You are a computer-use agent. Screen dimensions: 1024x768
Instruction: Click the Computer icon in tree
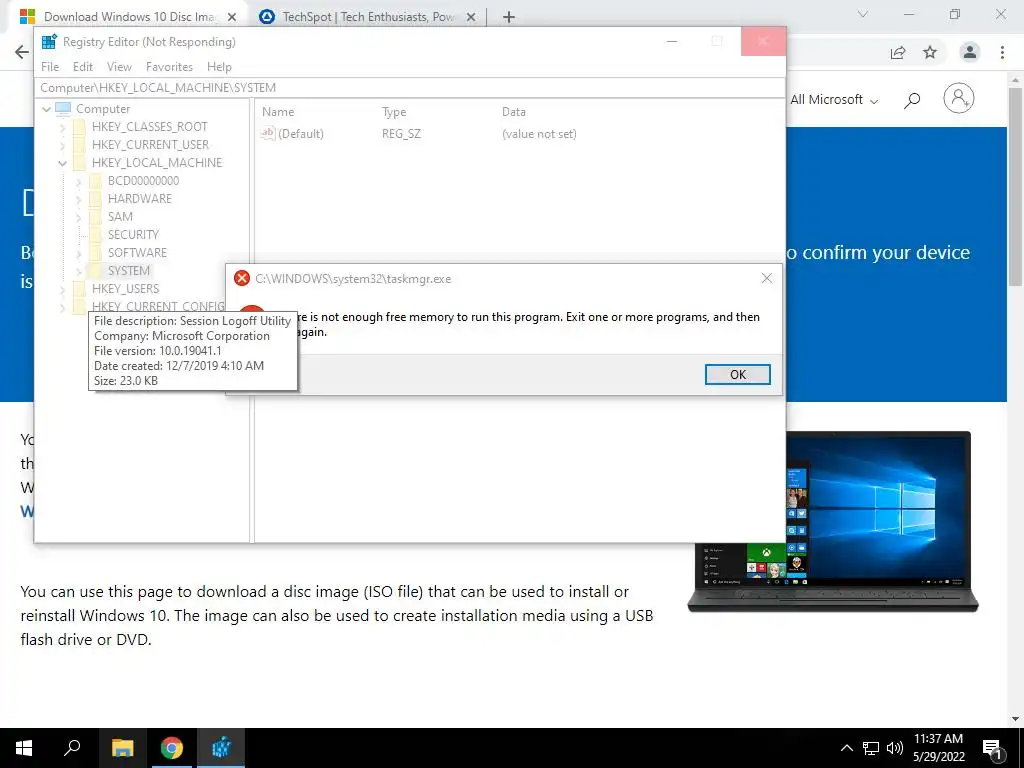tap(63, 108)
